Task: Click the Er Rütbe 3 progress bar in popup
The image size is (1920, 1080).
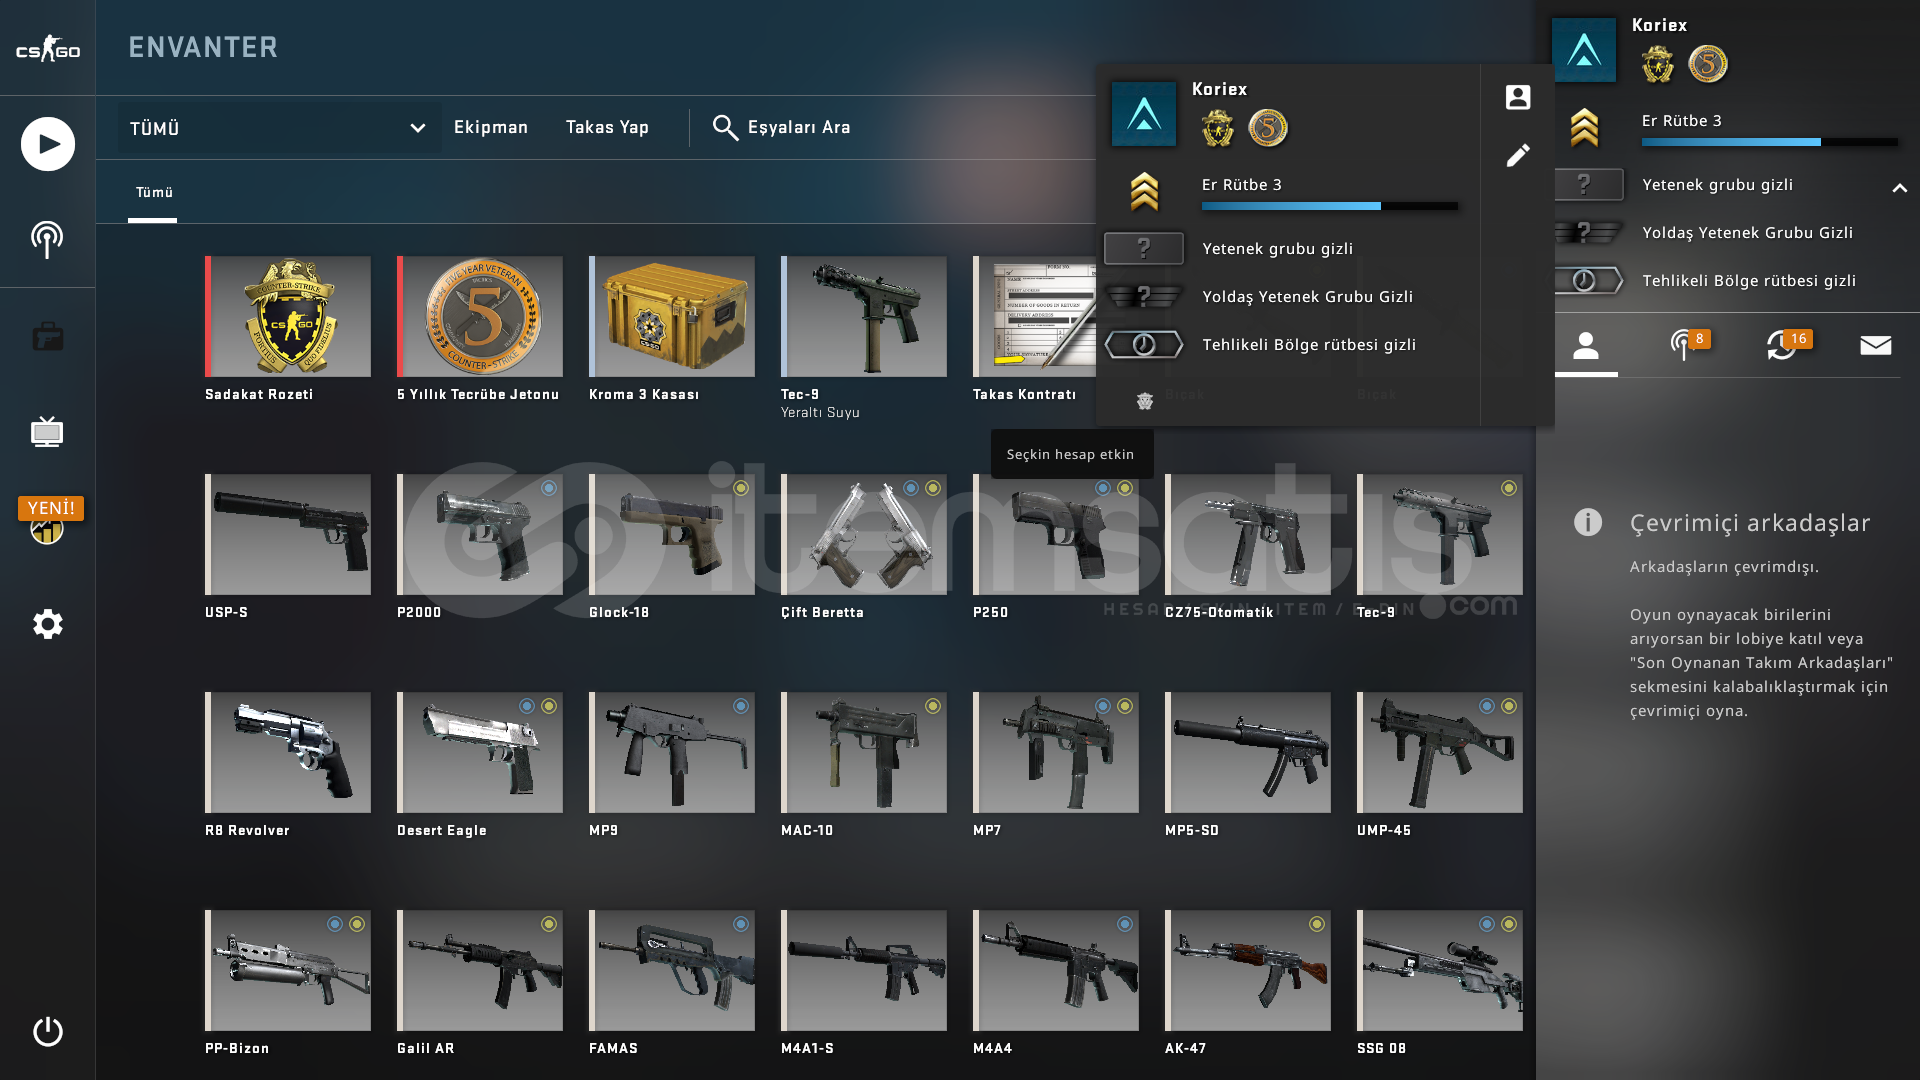Action: pyautogui.click(x=1330, y=206)
